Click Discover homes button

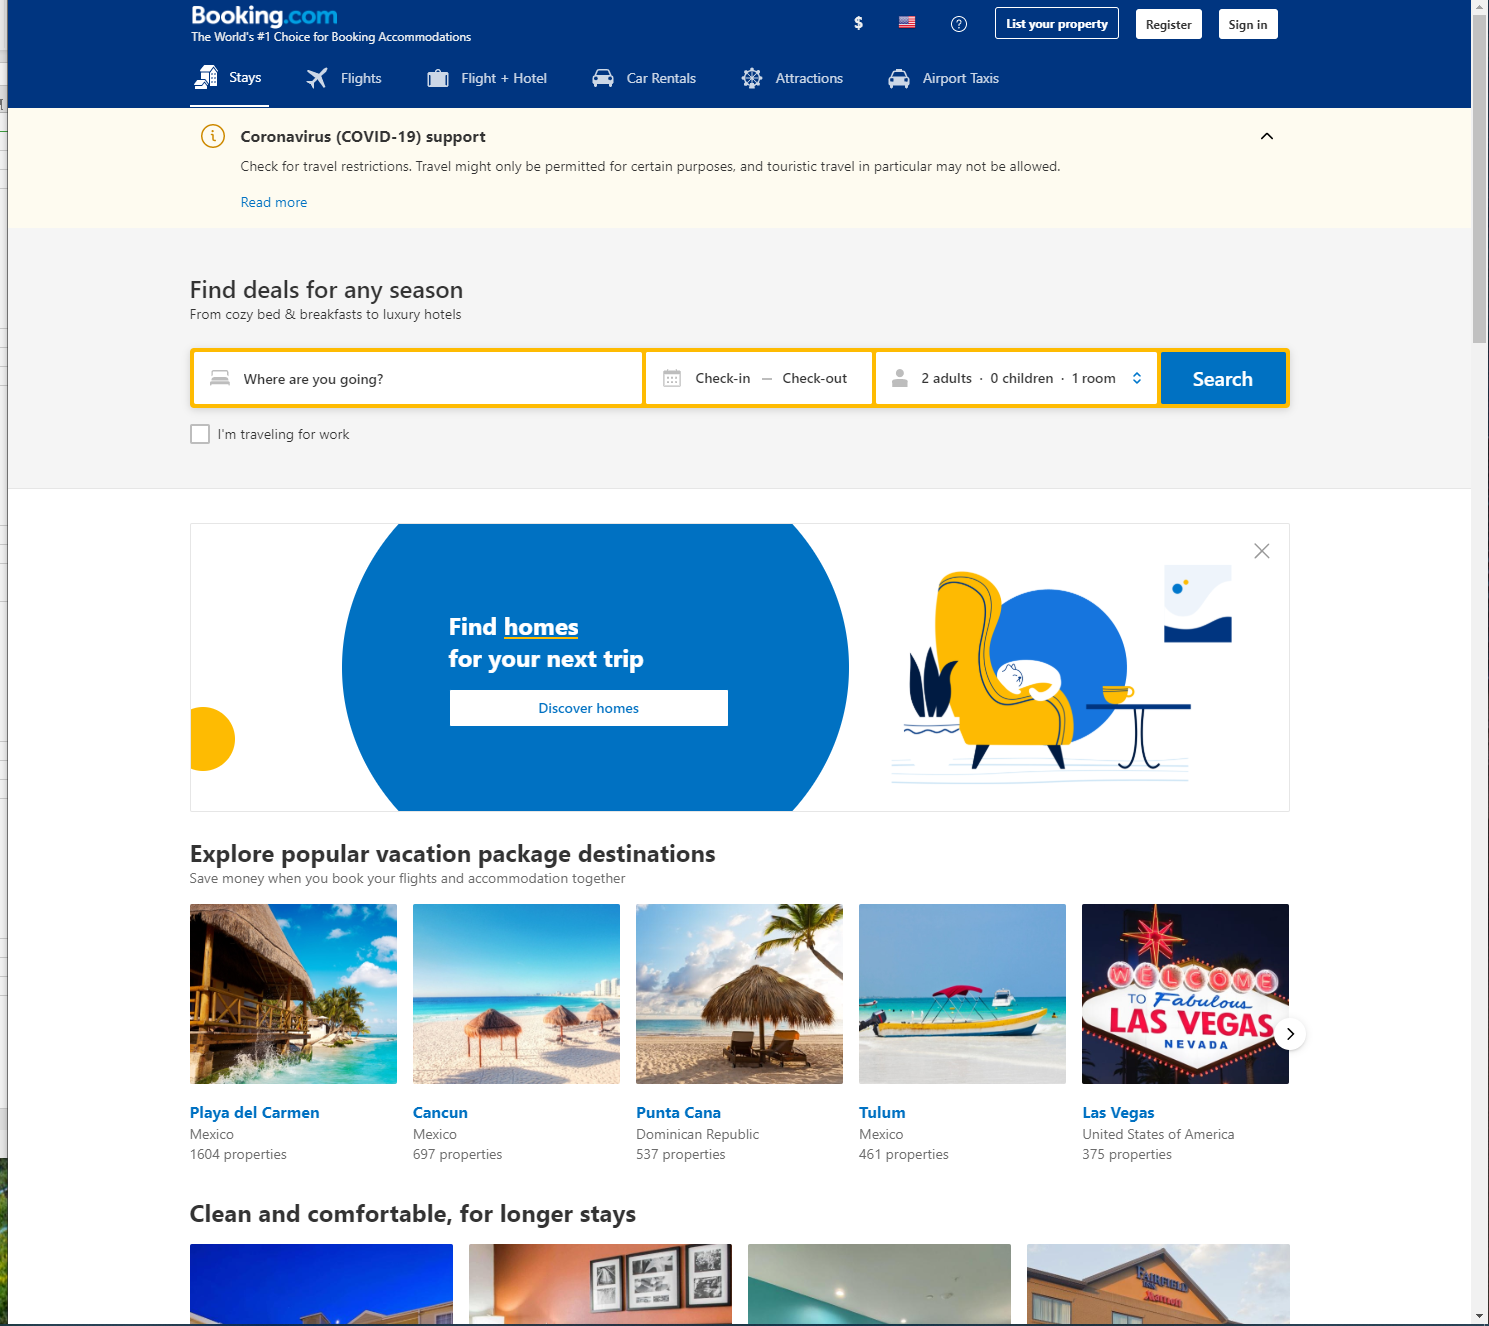coord(589,708)
